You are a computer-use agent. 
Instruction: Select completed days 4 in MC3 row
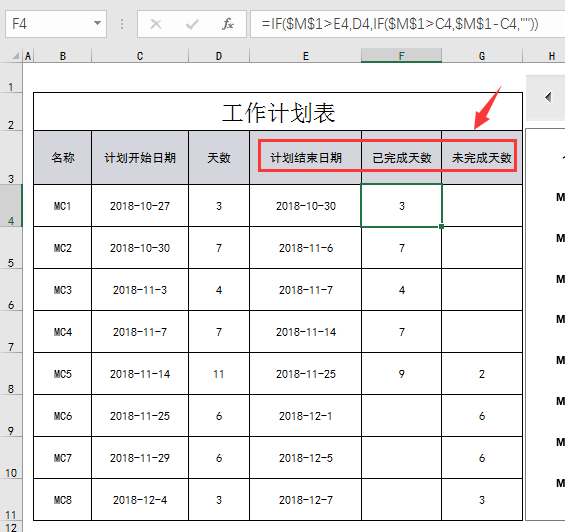(401, 290)
